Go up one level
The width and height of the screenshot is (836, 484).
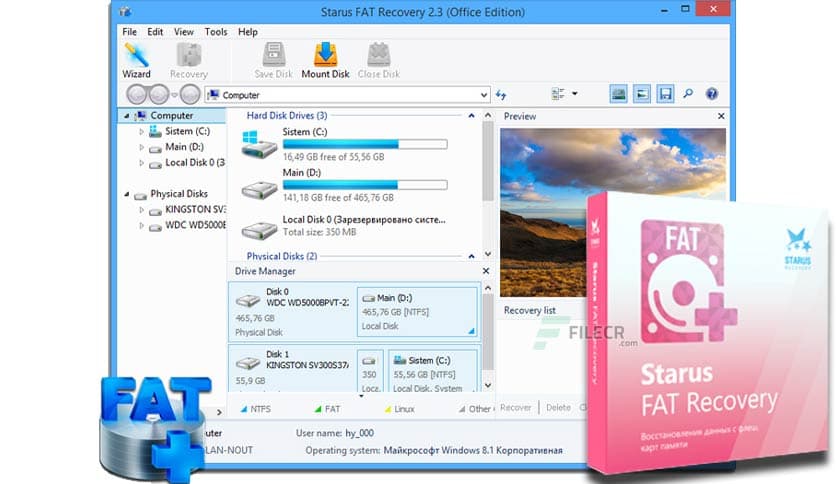[190, 94]
